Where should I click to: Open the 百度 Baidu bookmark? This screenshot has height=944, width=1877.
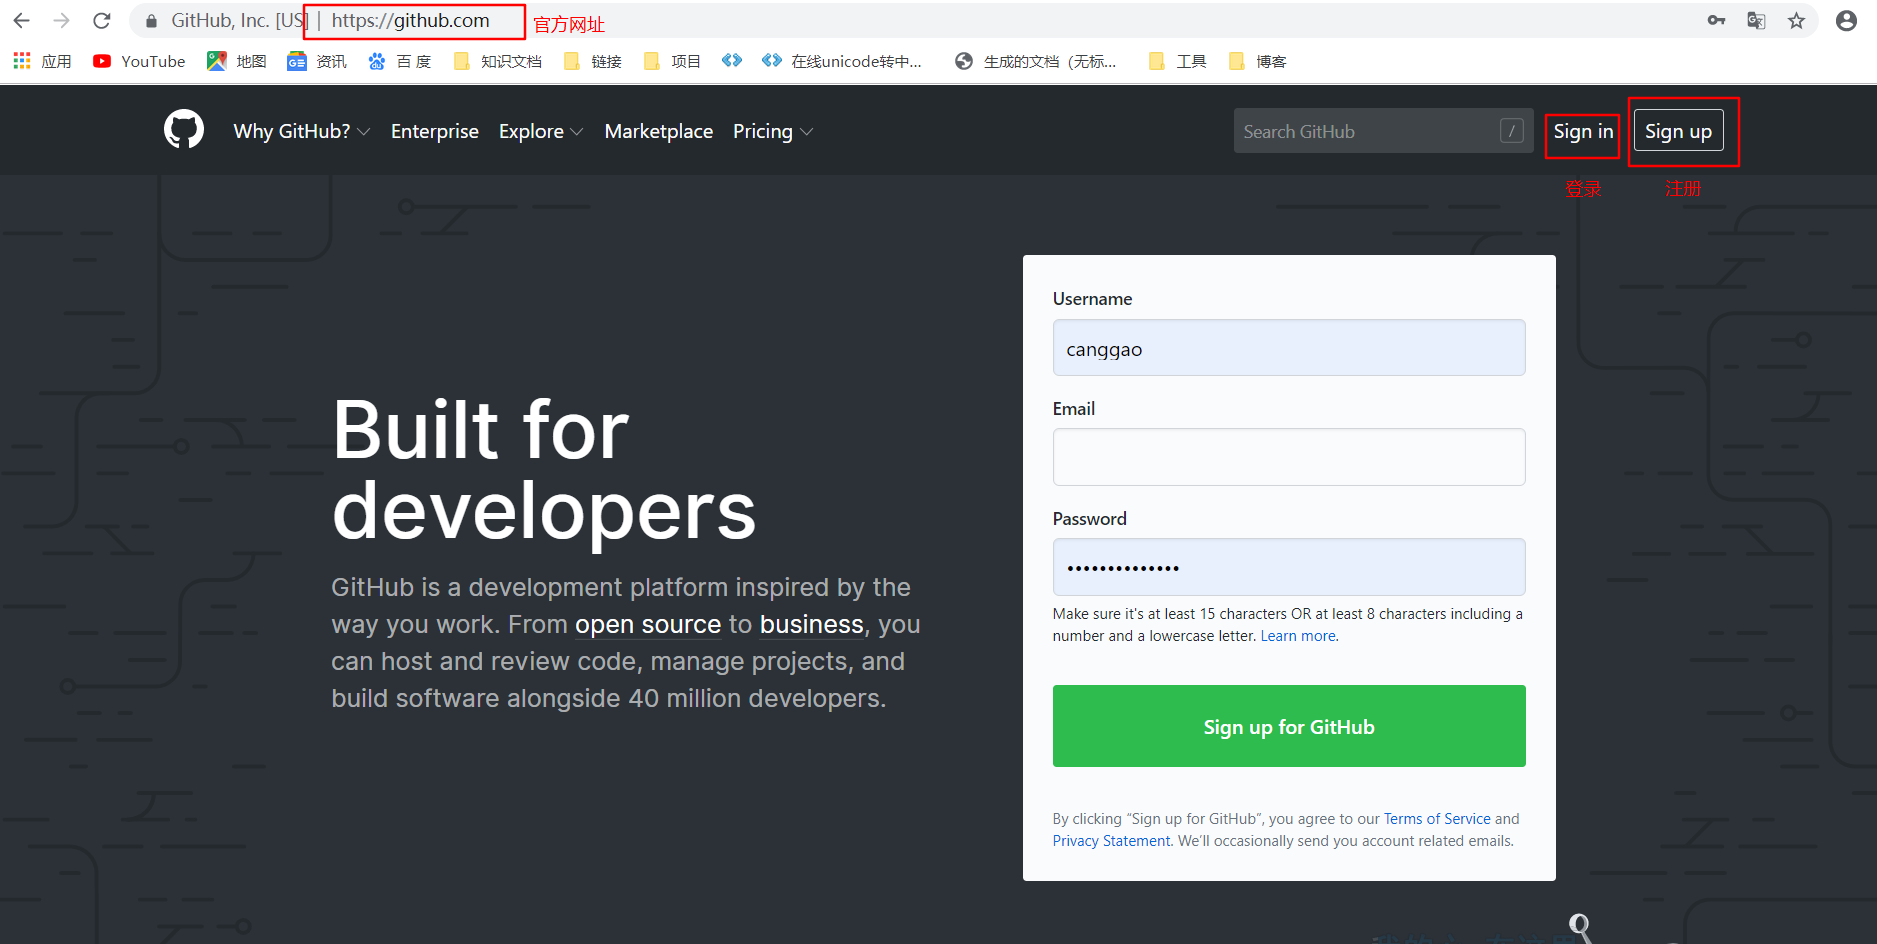[399, 61]
